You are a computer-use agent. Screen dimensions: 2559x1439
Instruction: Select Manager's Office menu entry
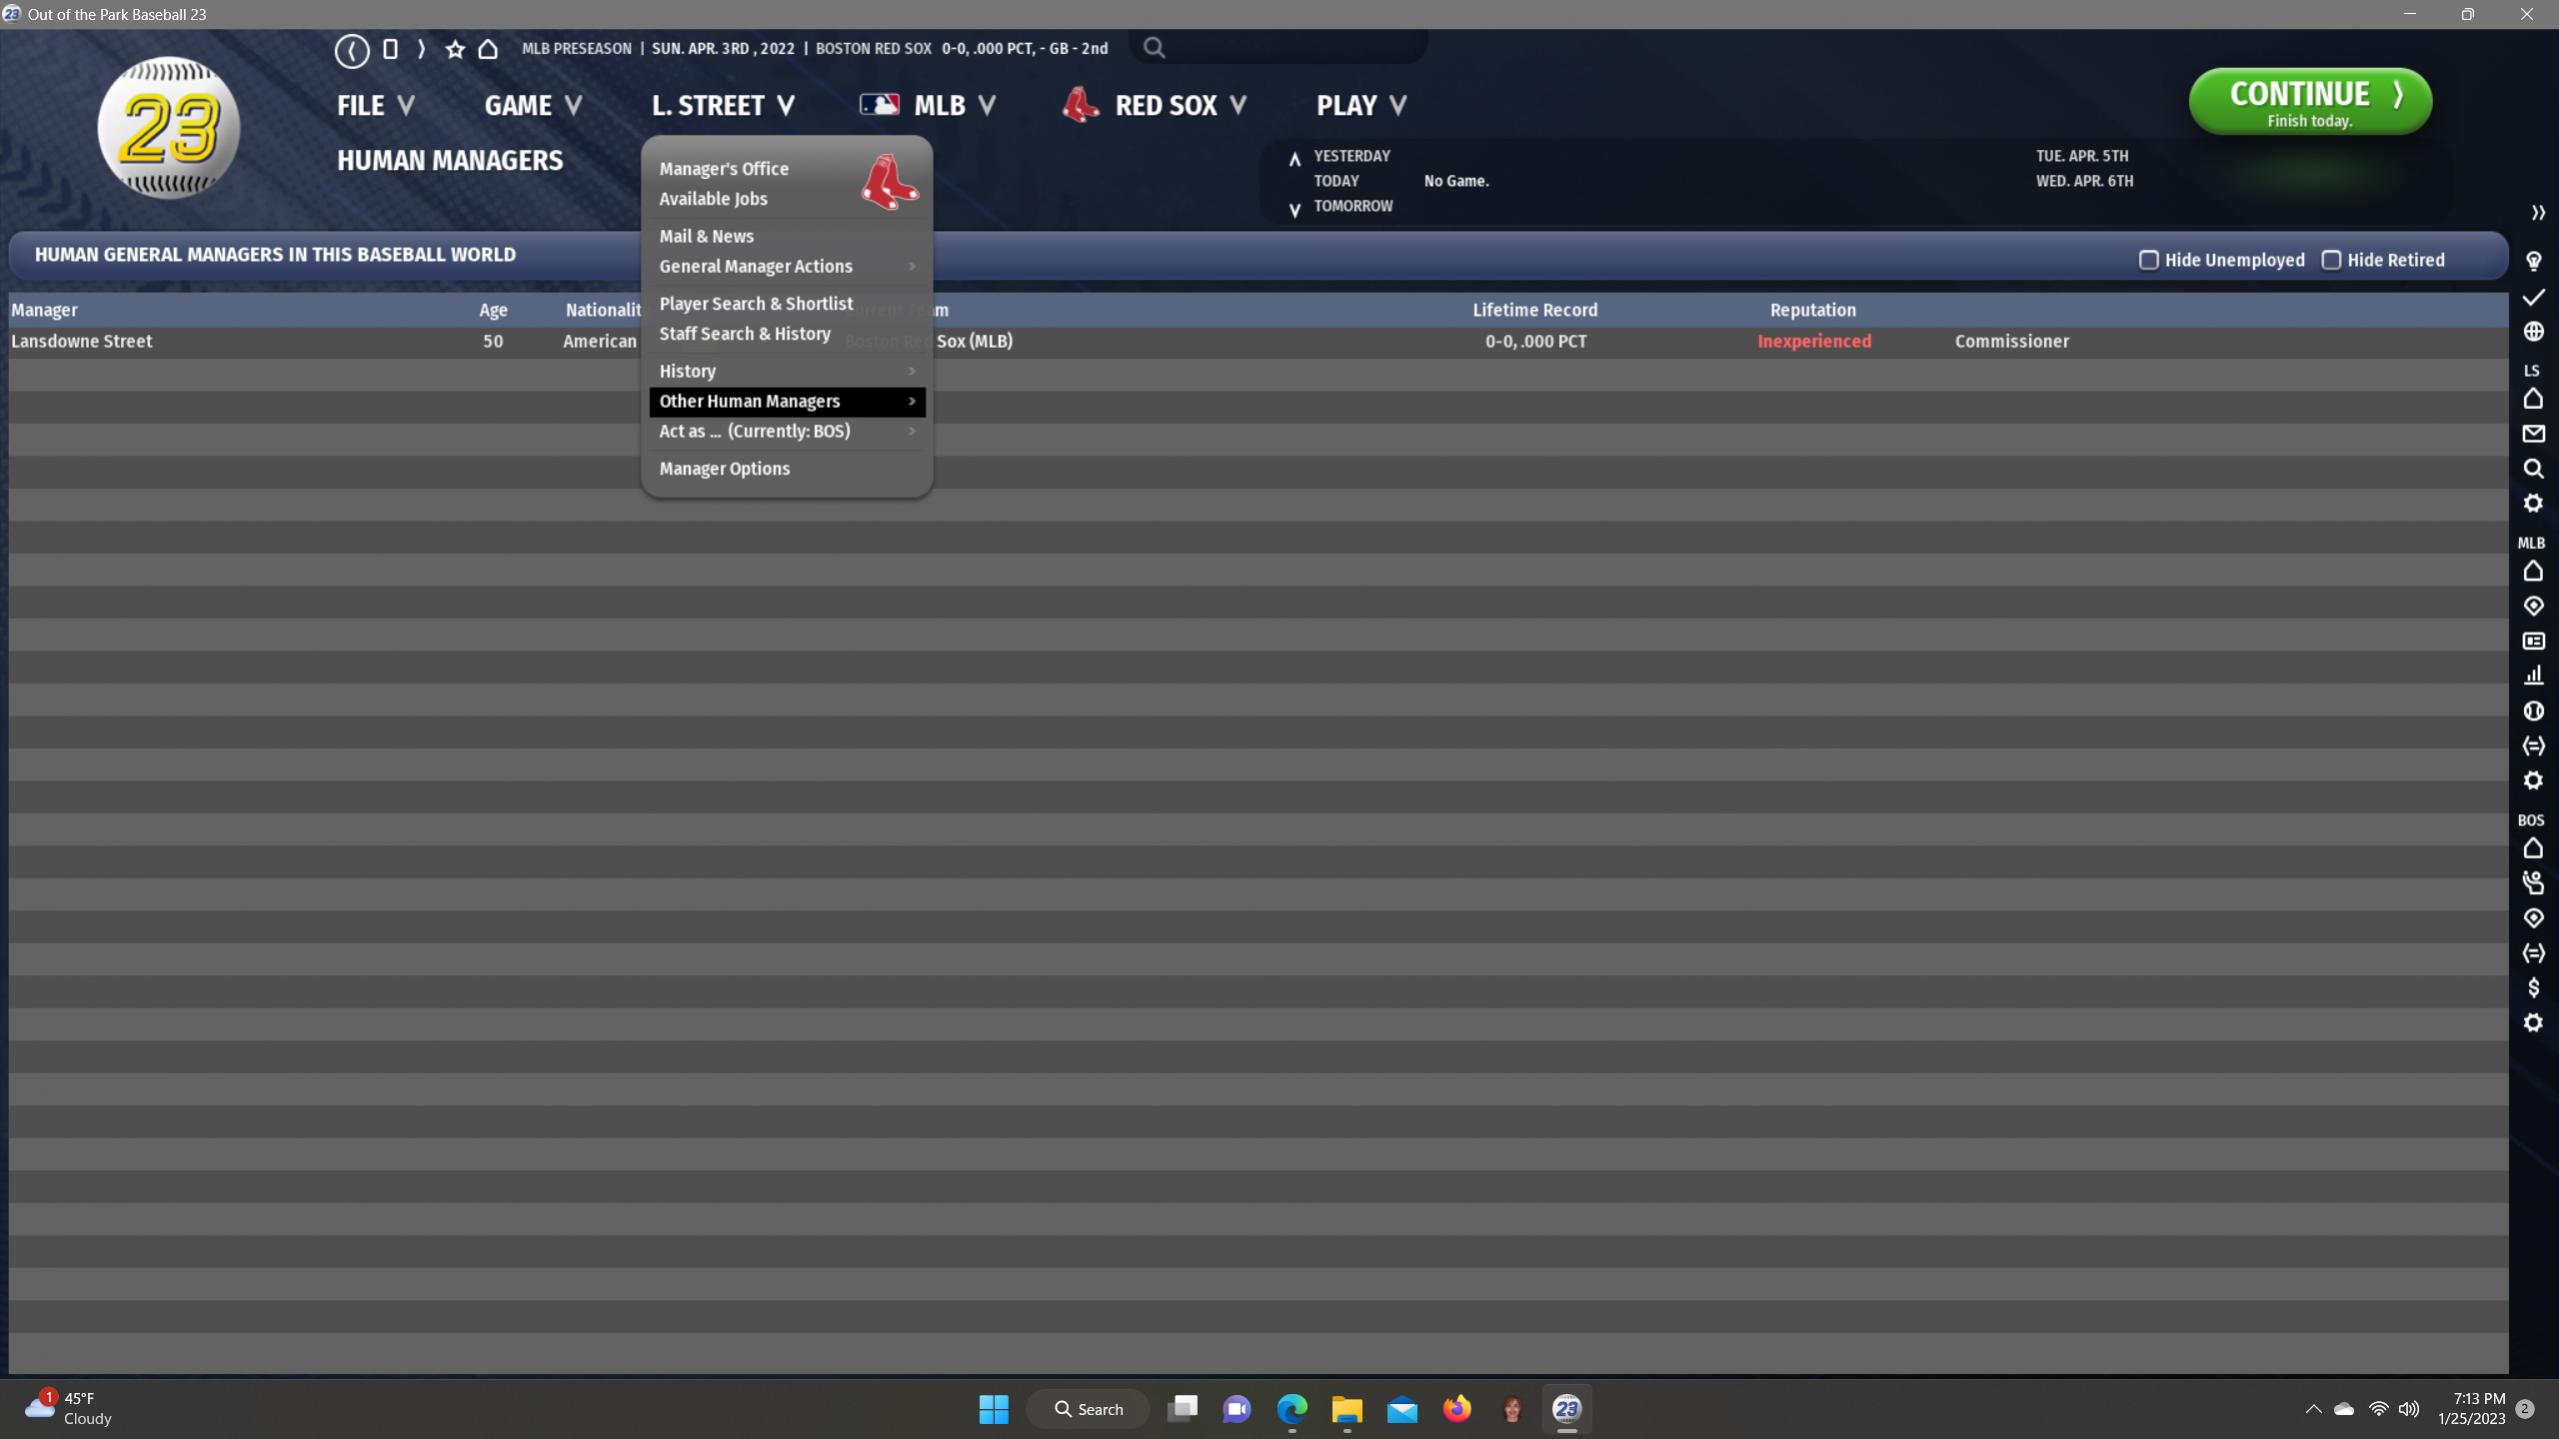point(723,169)
